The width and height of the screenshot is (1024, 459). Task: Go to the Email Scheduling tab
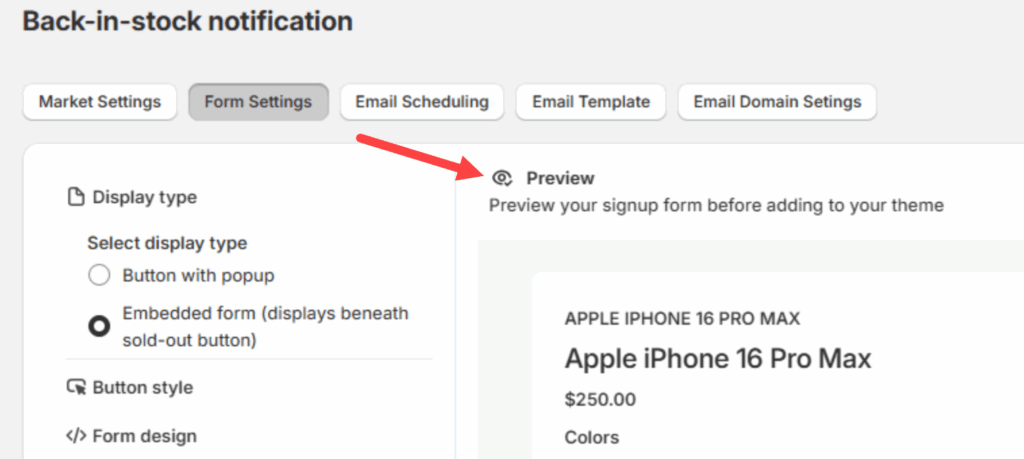pyautogui.click(x=421, y=102)
